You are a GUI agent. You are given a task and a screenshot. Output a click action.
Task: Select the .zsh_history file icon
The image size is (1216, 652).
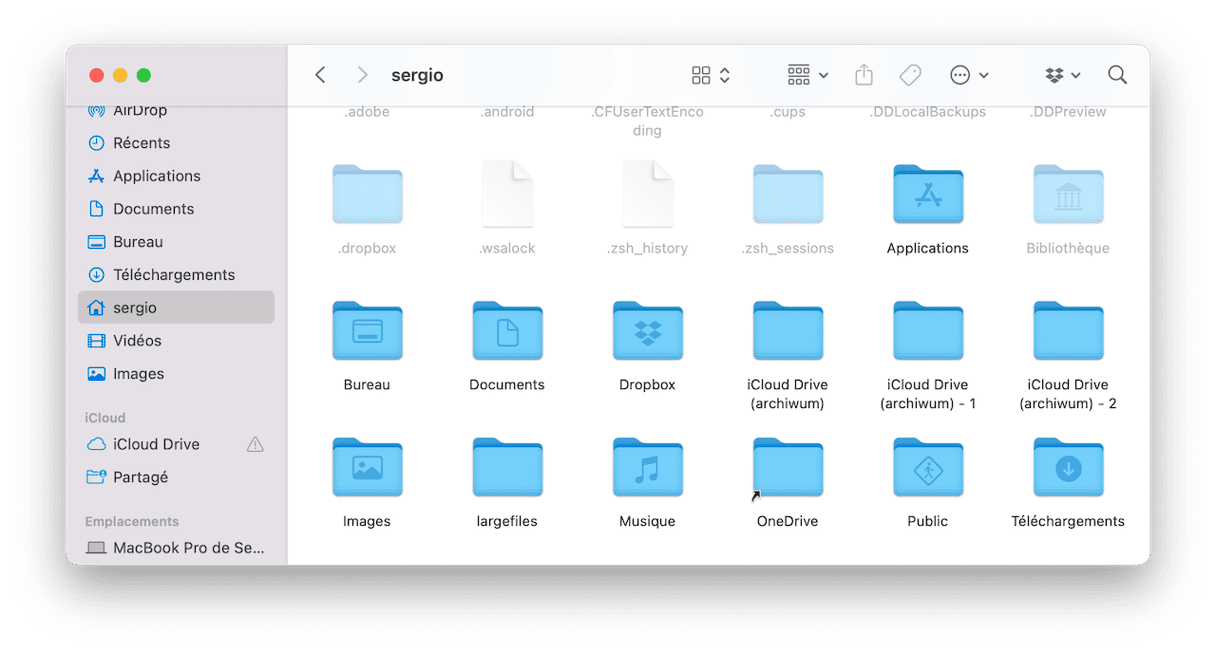click(647, 195)
